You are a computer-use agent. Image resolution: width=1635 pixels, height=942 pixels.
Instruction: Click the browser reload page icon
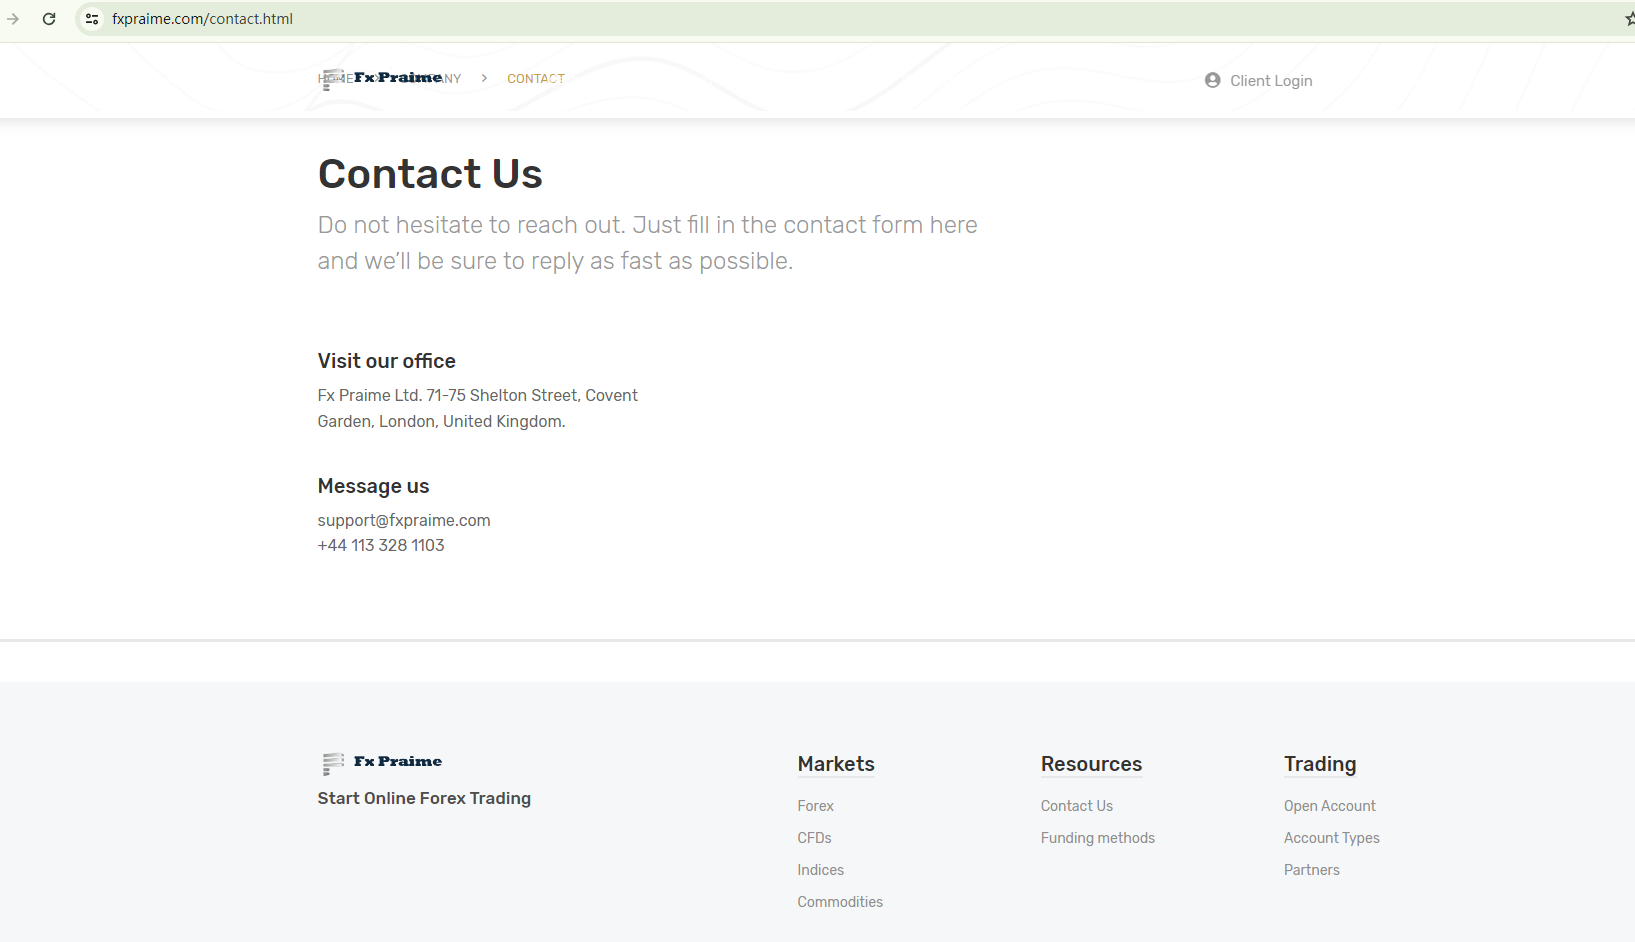point(49,19)
